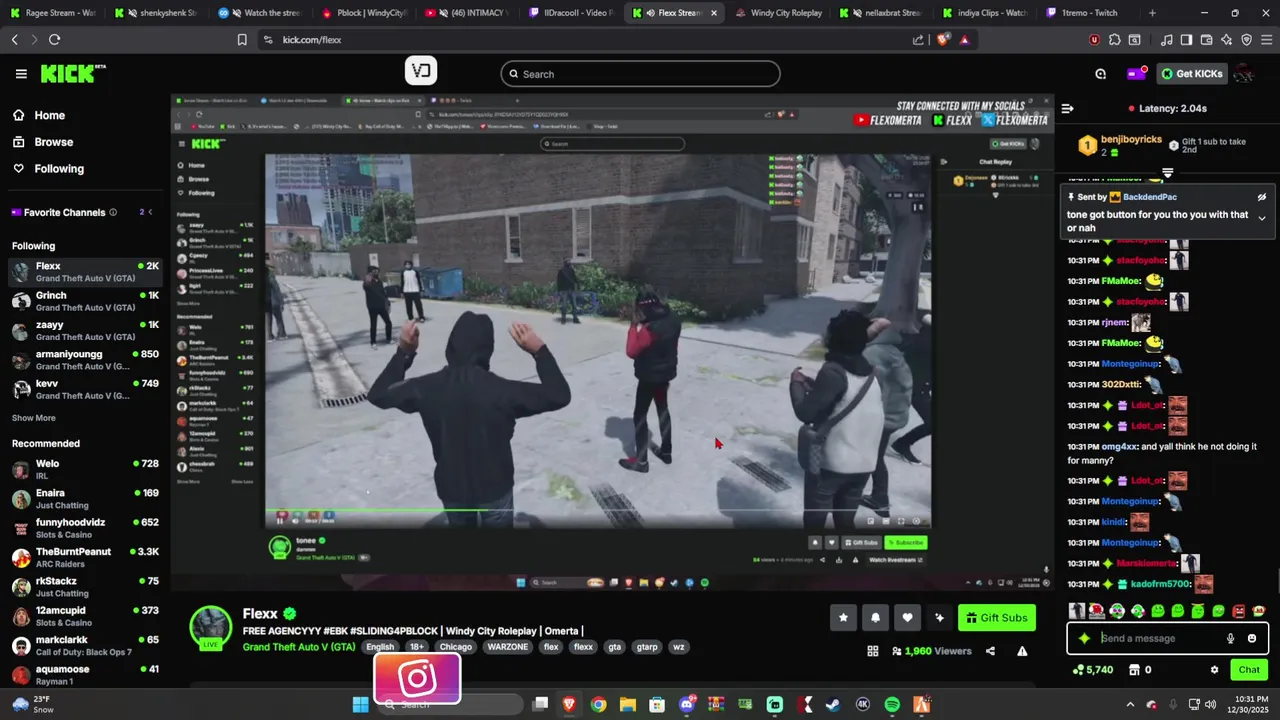Open Brave Leo AI sparkle icon
This screenshot has height=720, width=1280.
pyautogui.click(x=1226, y=40)
